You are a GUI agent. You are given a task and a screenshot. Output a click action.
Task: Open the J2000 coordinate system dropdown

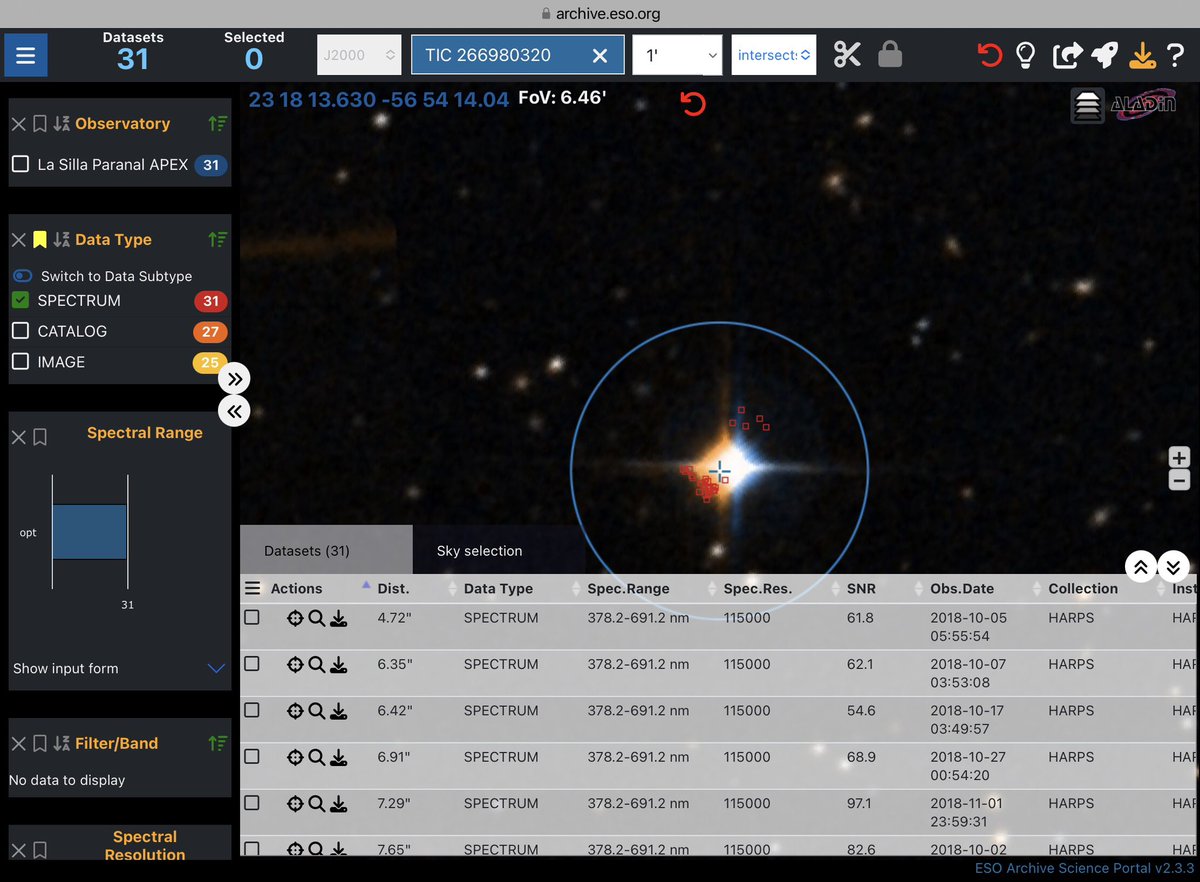361,55
